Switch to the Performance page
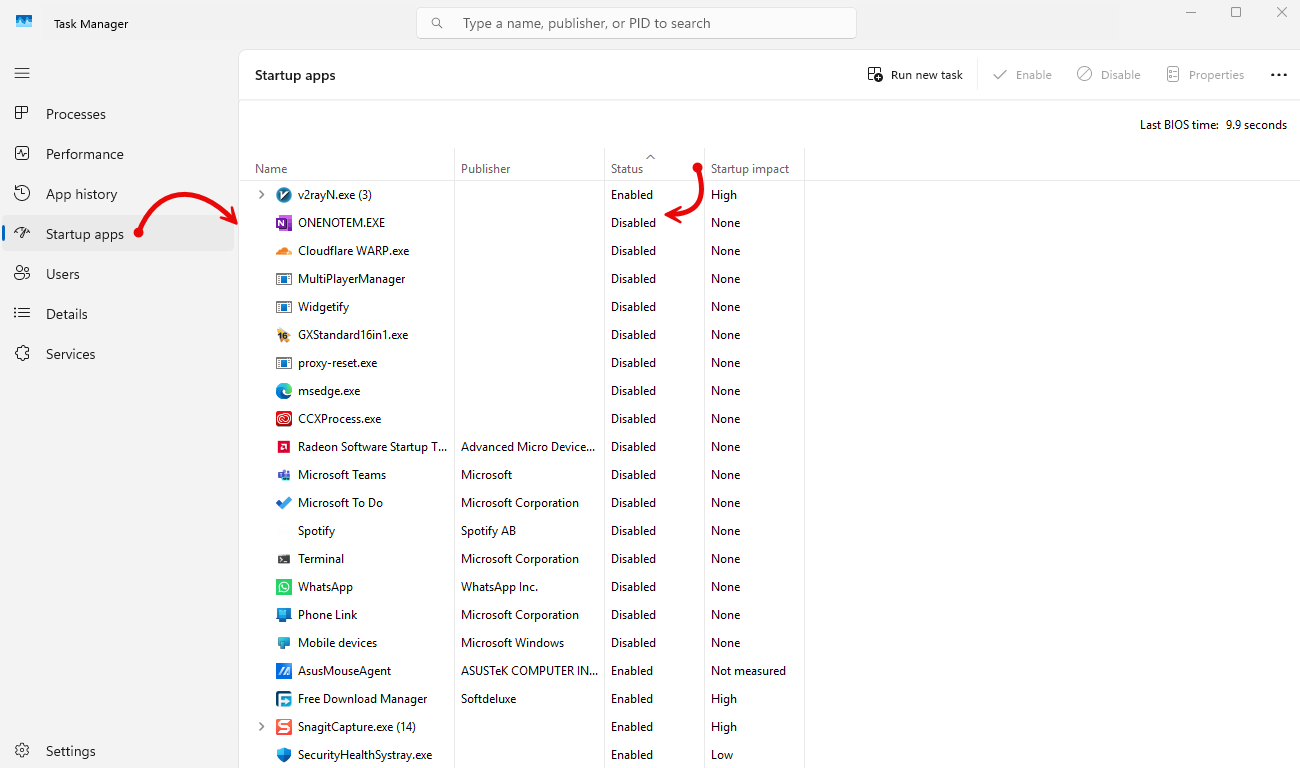This screenshot has width=1300, height=768. [x=84, y=154]
